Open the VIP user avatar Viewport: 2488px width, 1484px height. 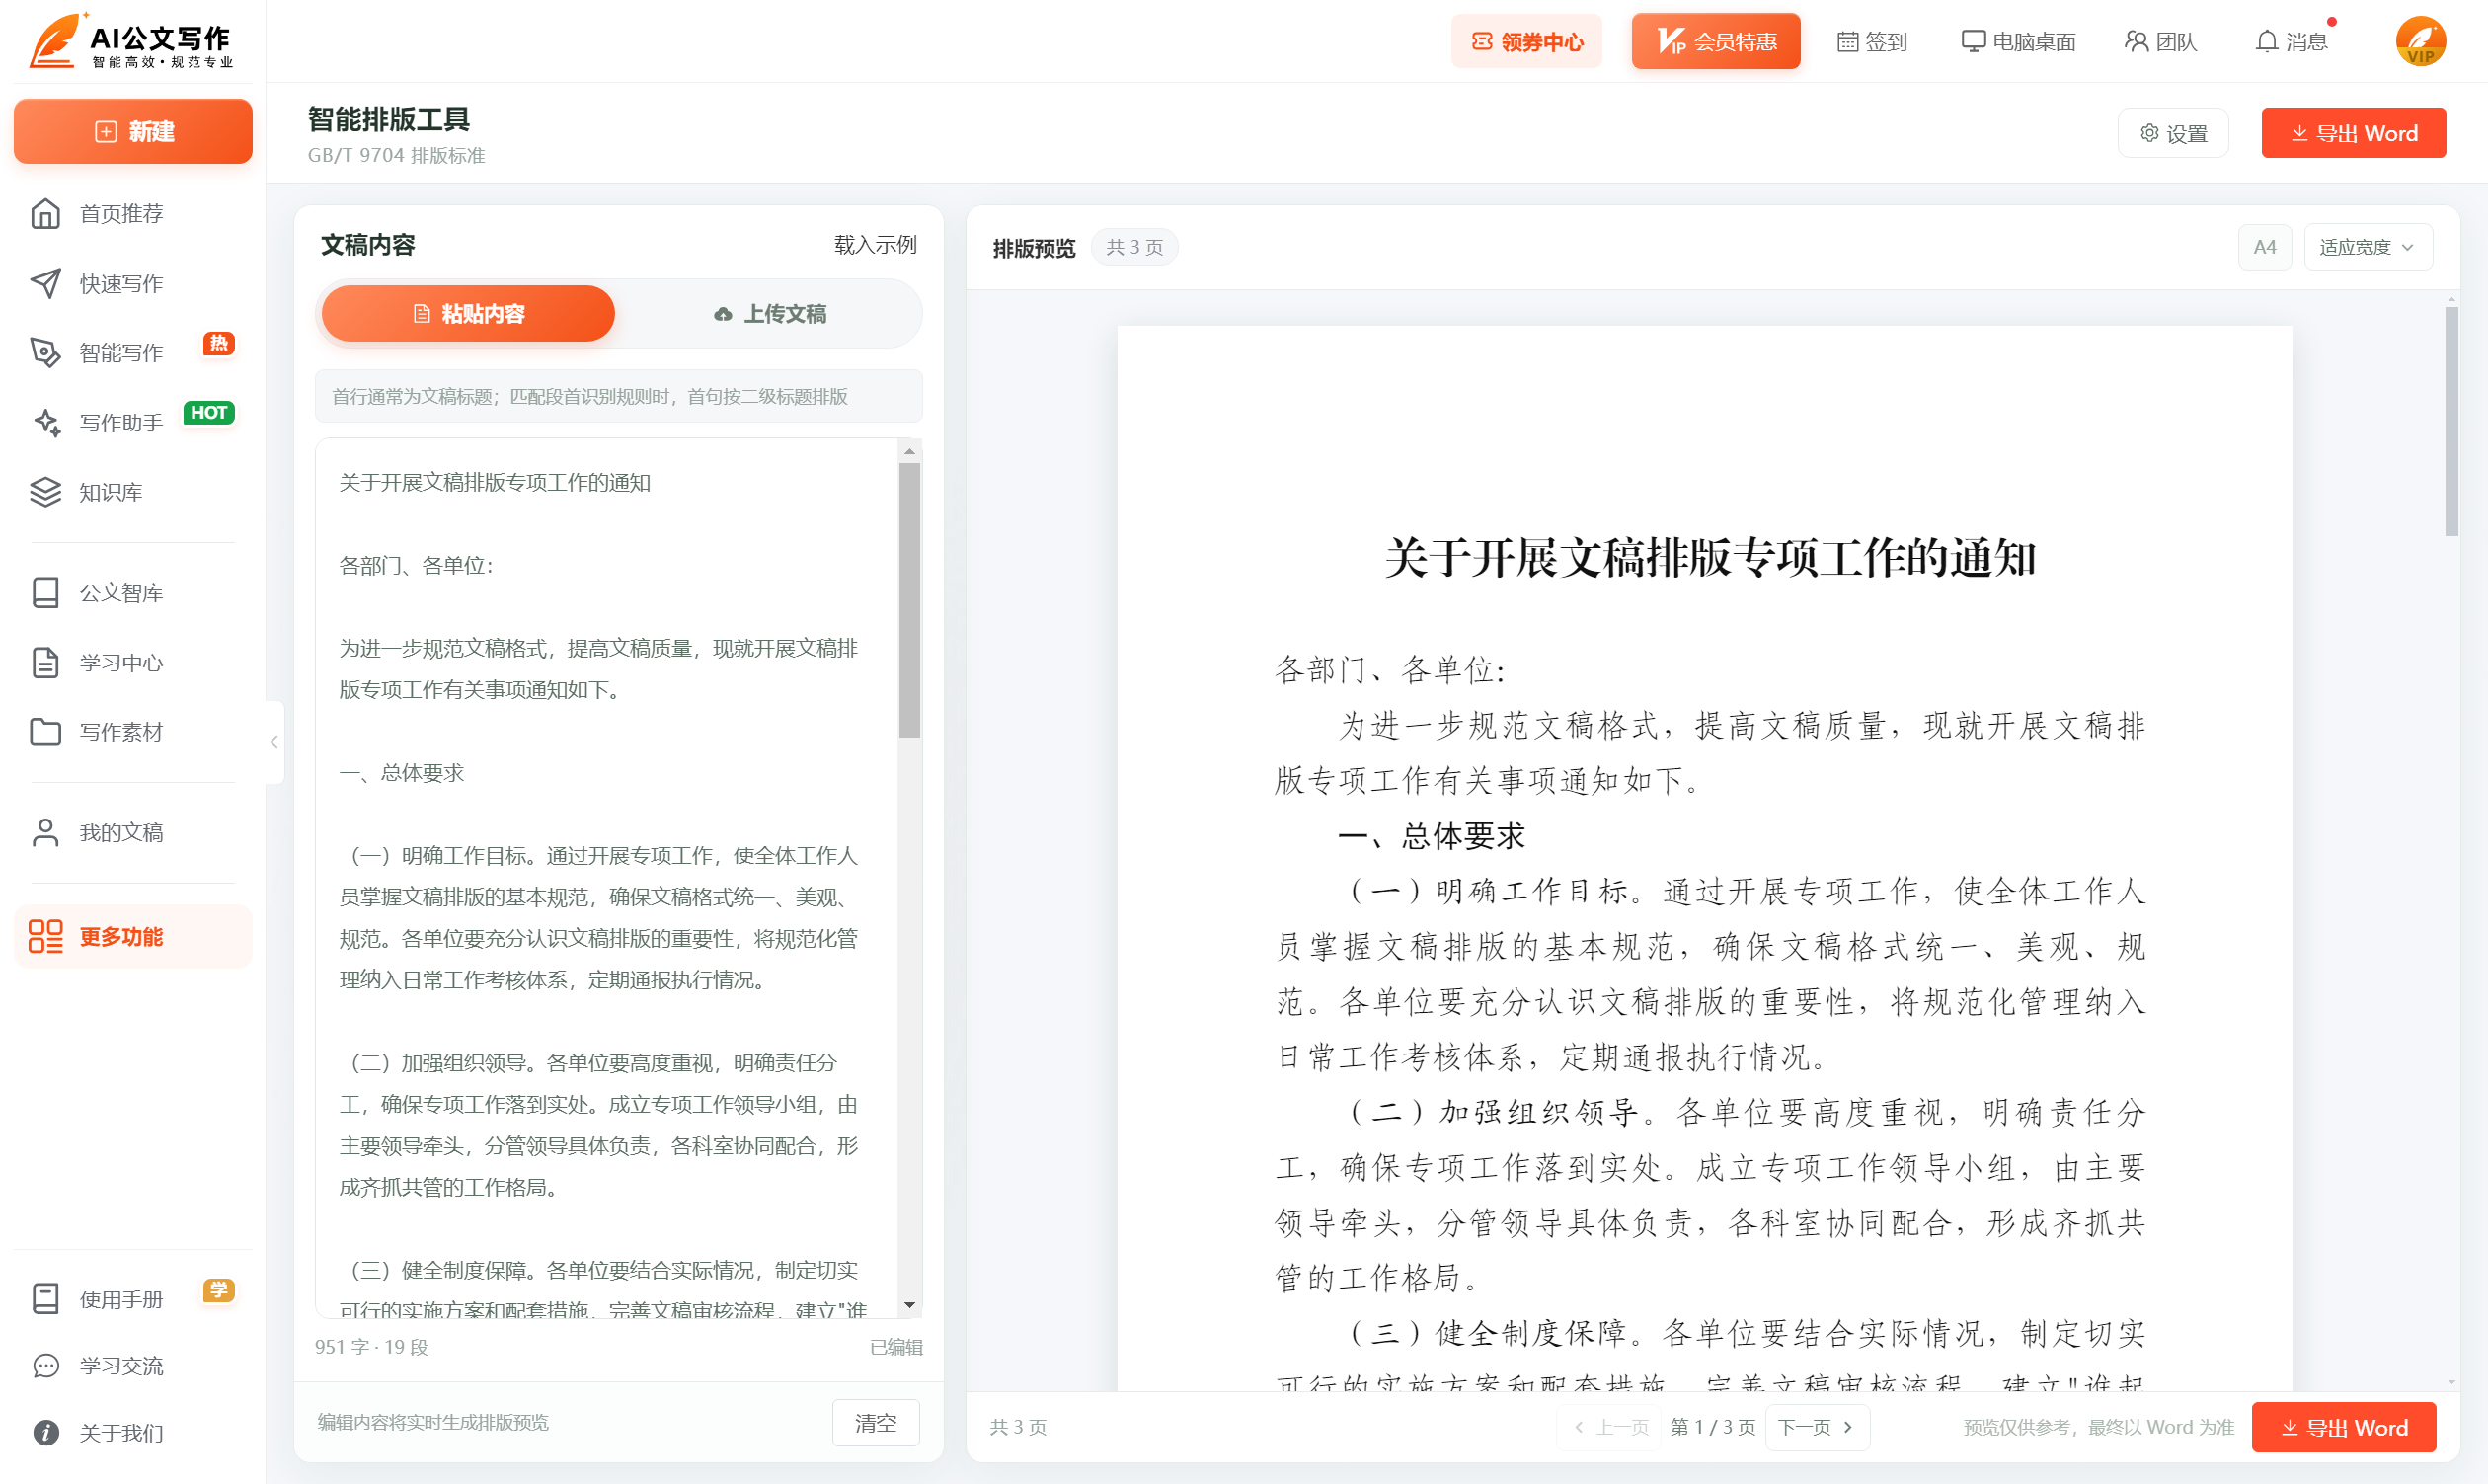(x=2420, y=42)
